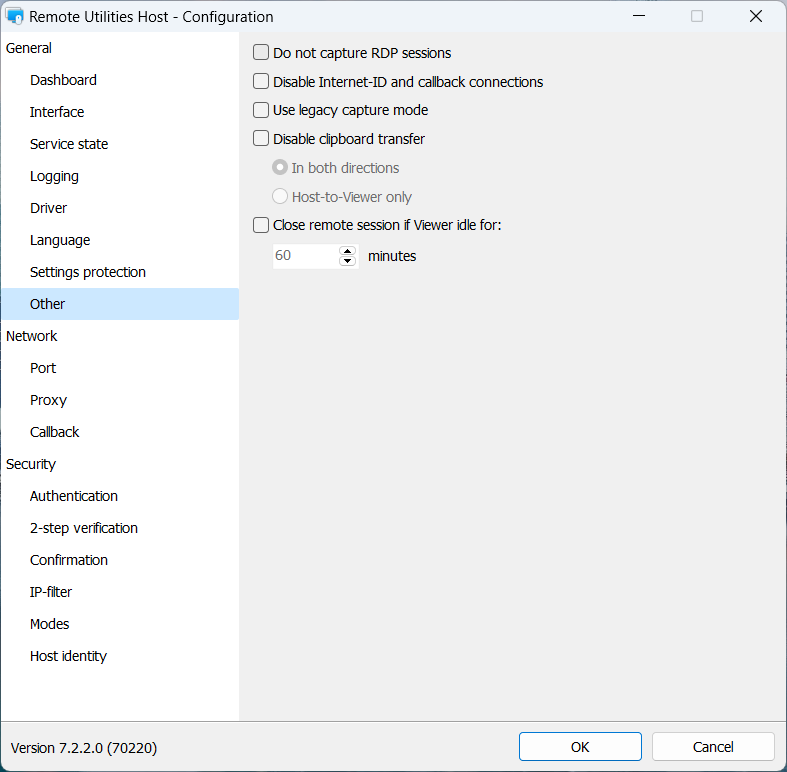This screenshot has height=772, width=787.
Task: Check Disable Internet-ID and callback connections
Action: point(261,82)
